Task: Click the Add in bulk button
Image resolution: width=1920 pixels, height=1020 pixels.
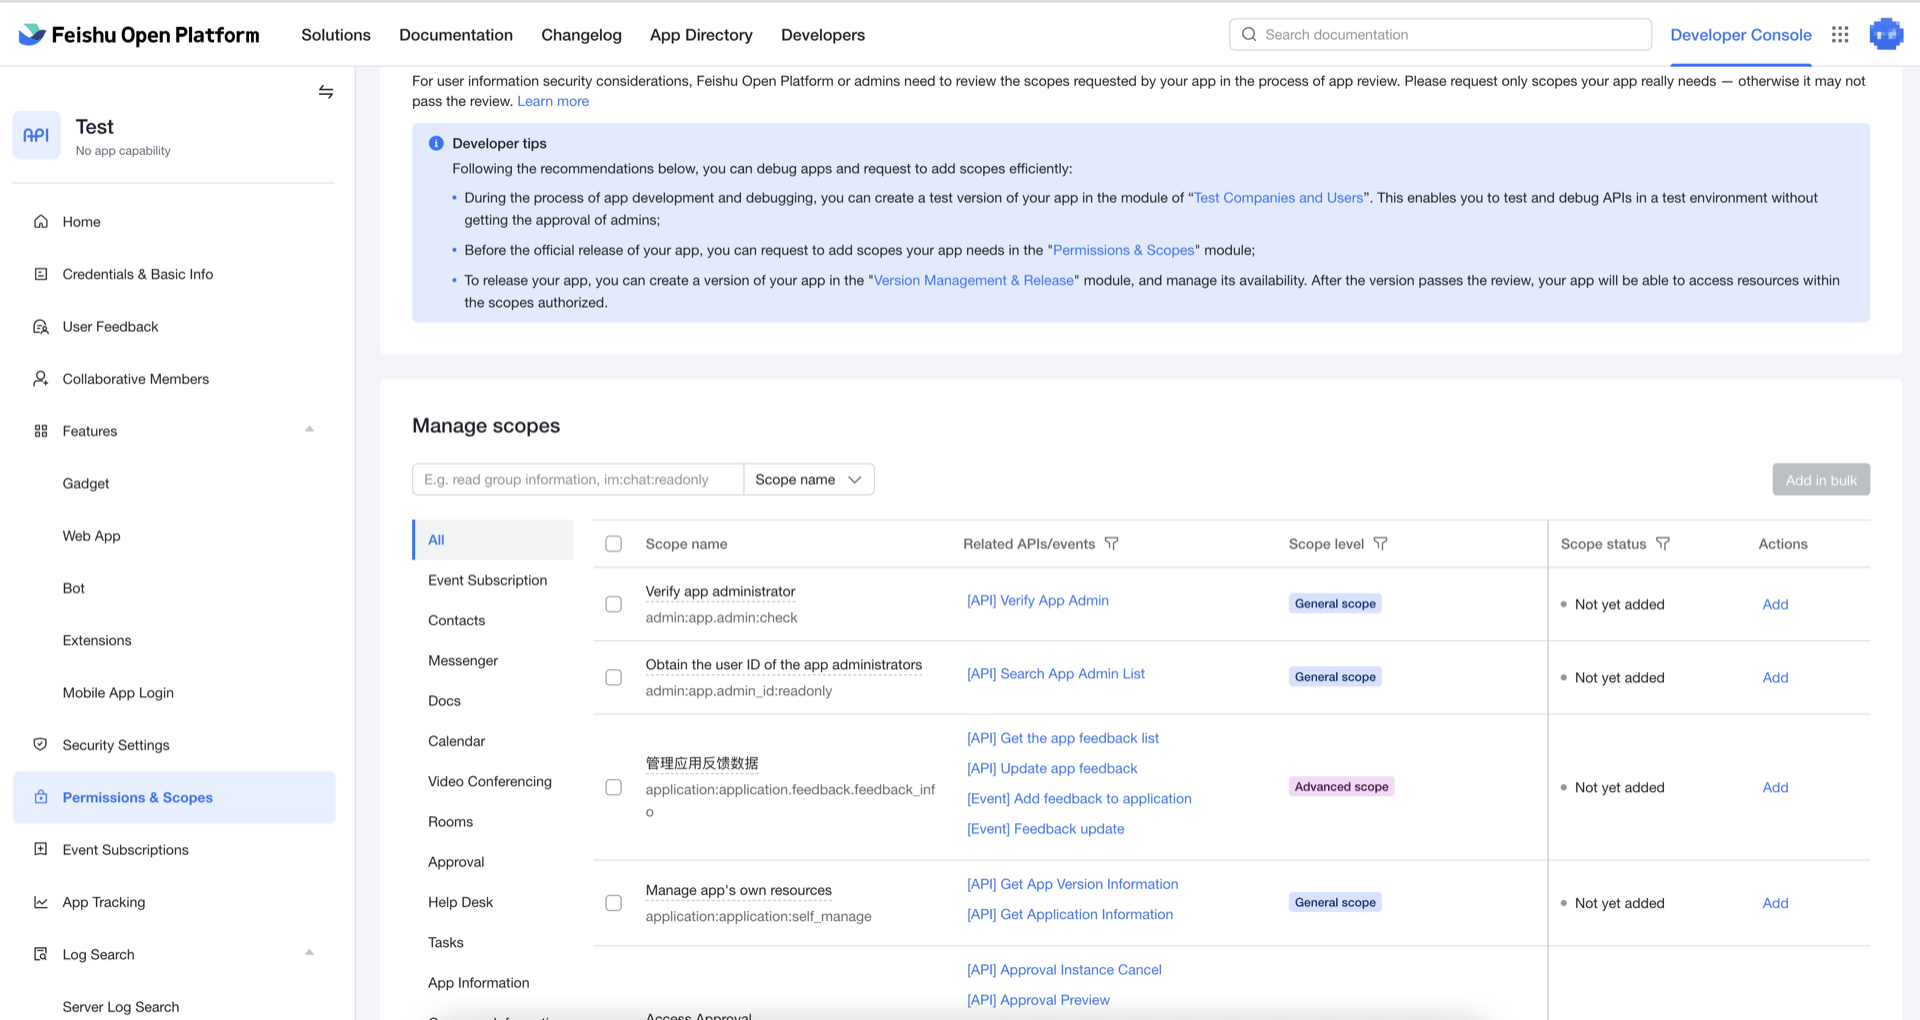Action: (1820, 480)
